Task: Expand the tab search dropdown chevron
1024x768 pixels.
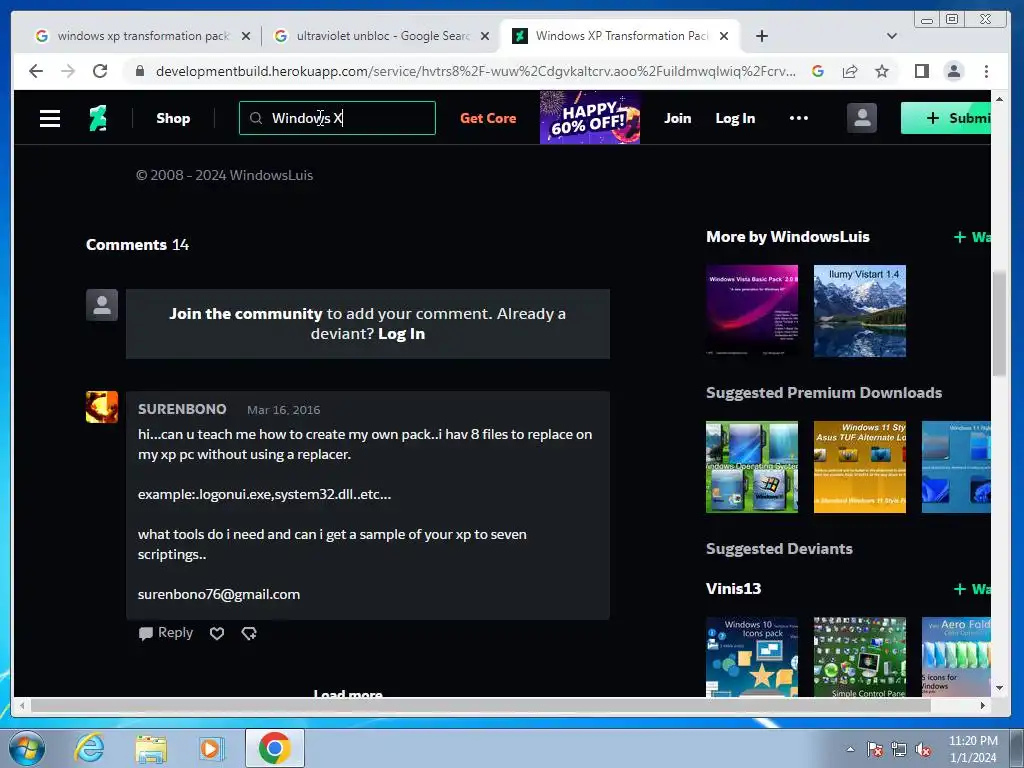Action: pos(891,36)
